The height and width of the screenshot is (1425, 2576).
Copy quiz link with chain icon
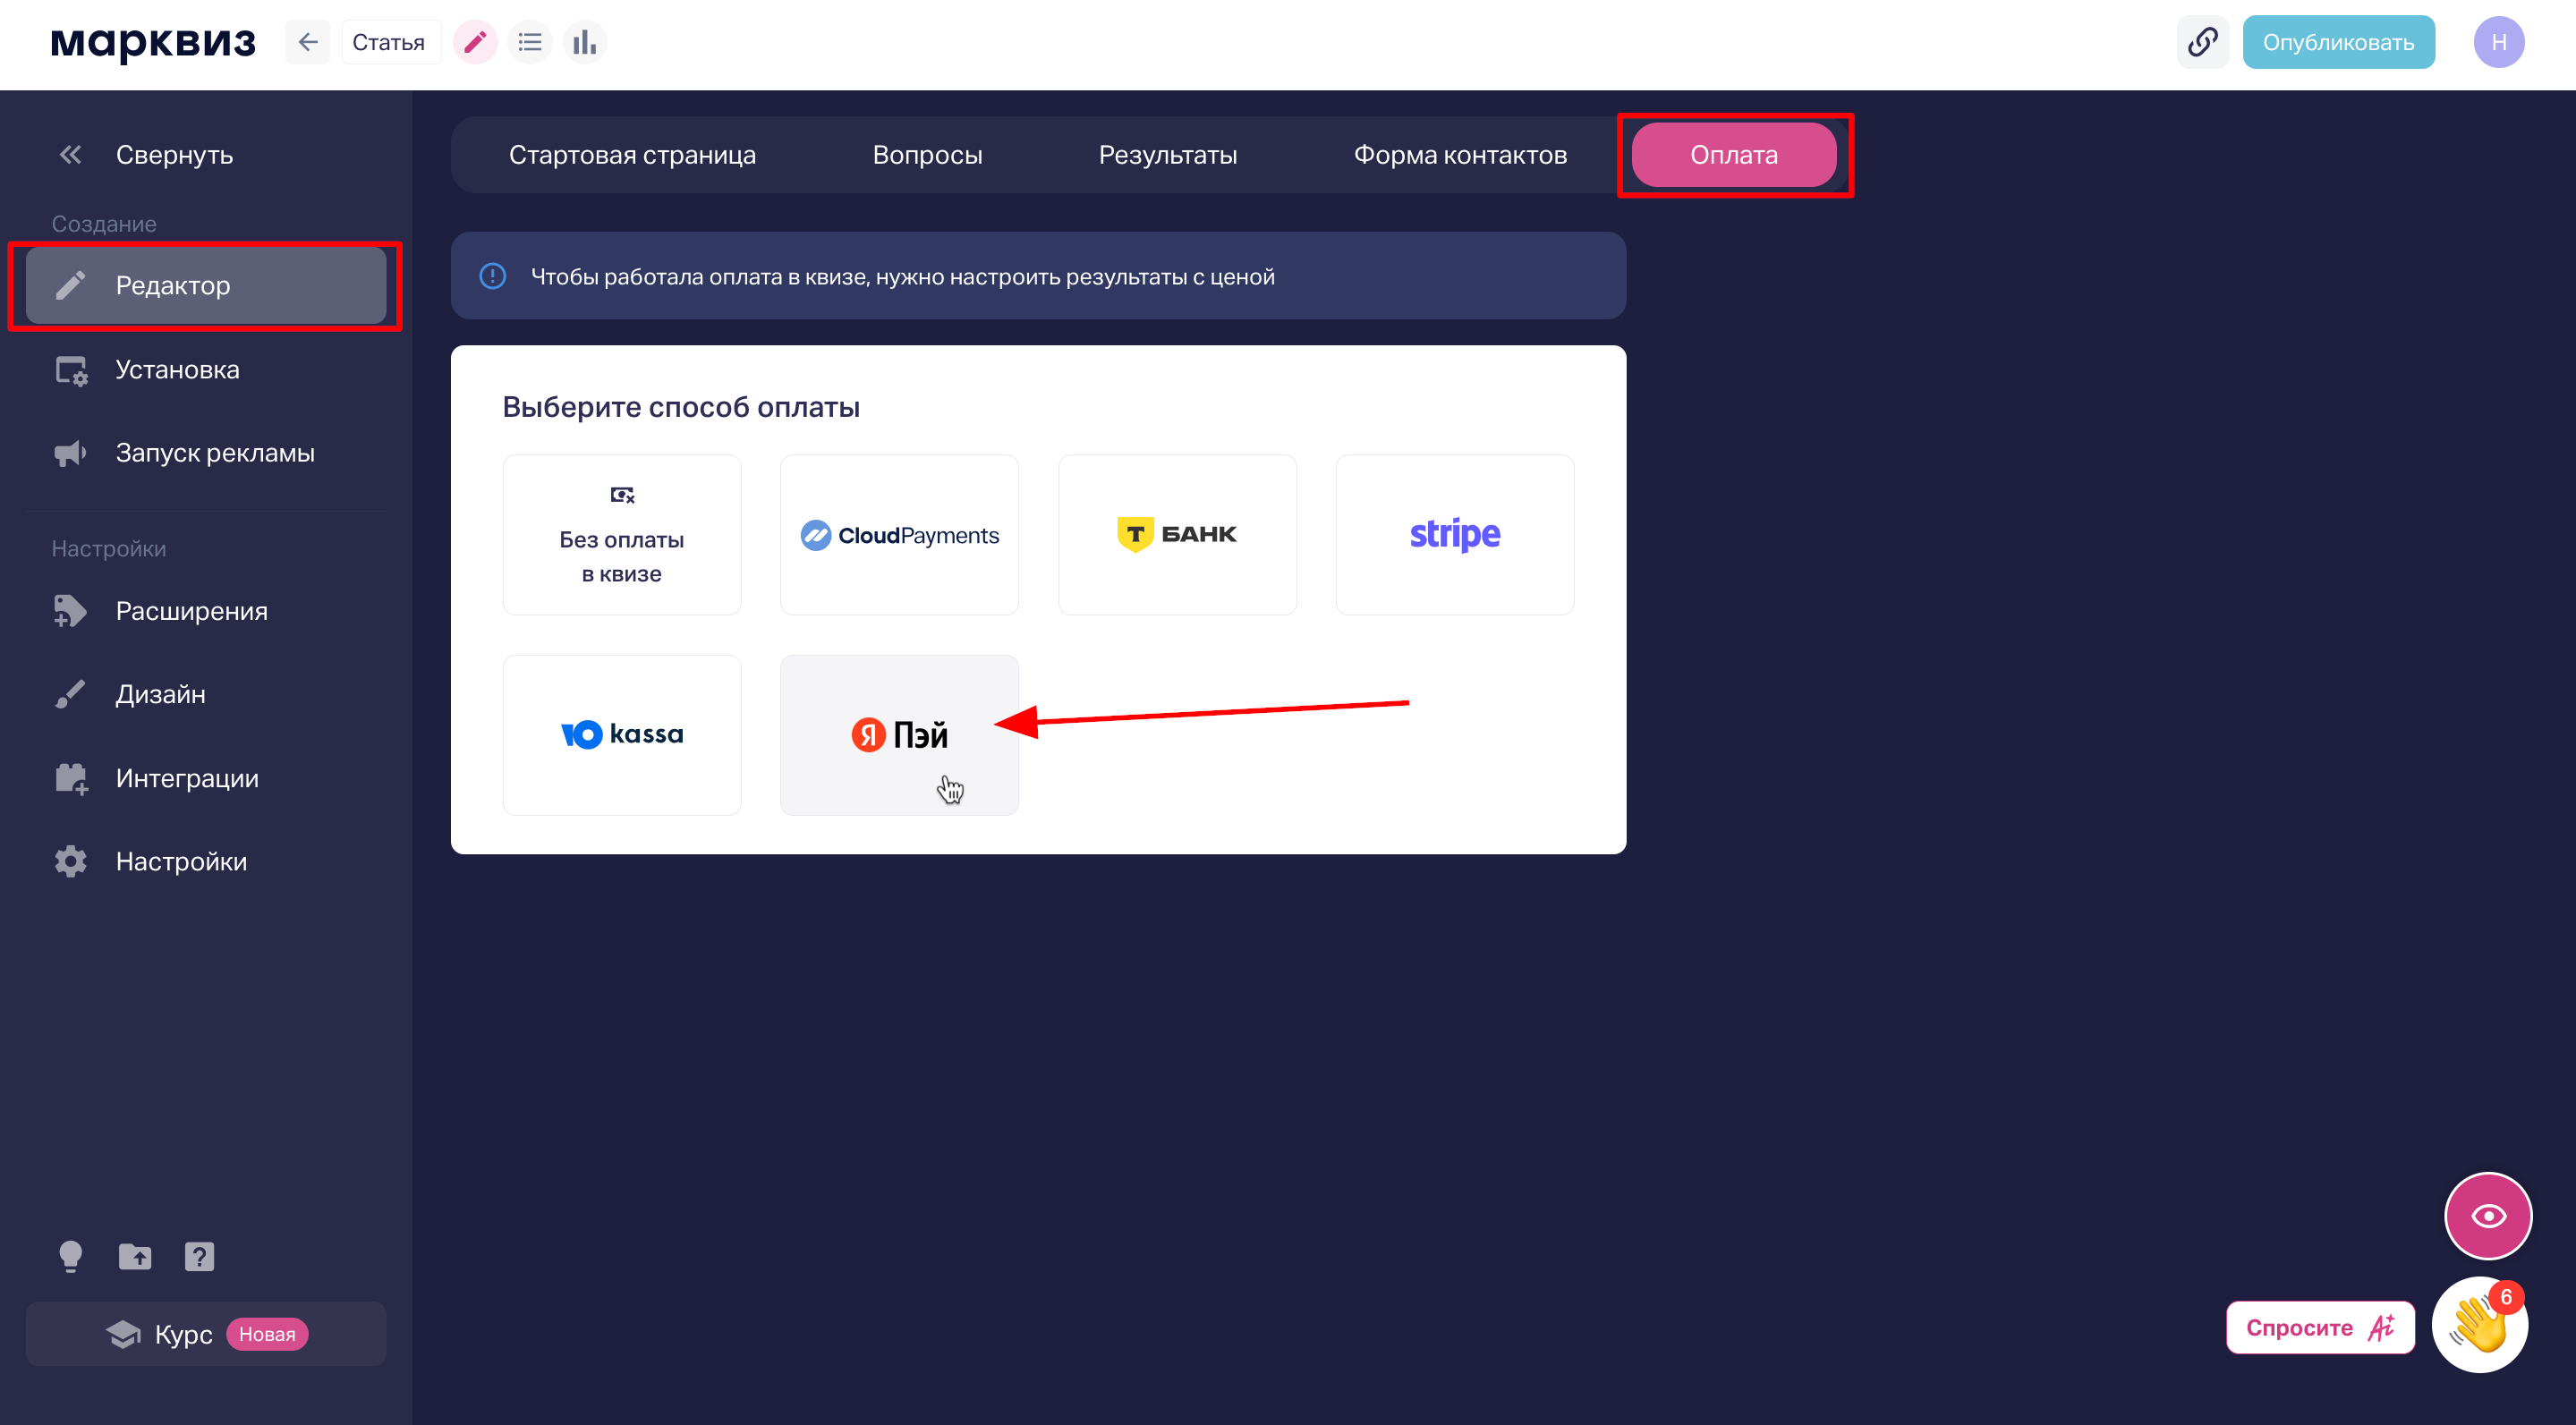point(2203,42)
